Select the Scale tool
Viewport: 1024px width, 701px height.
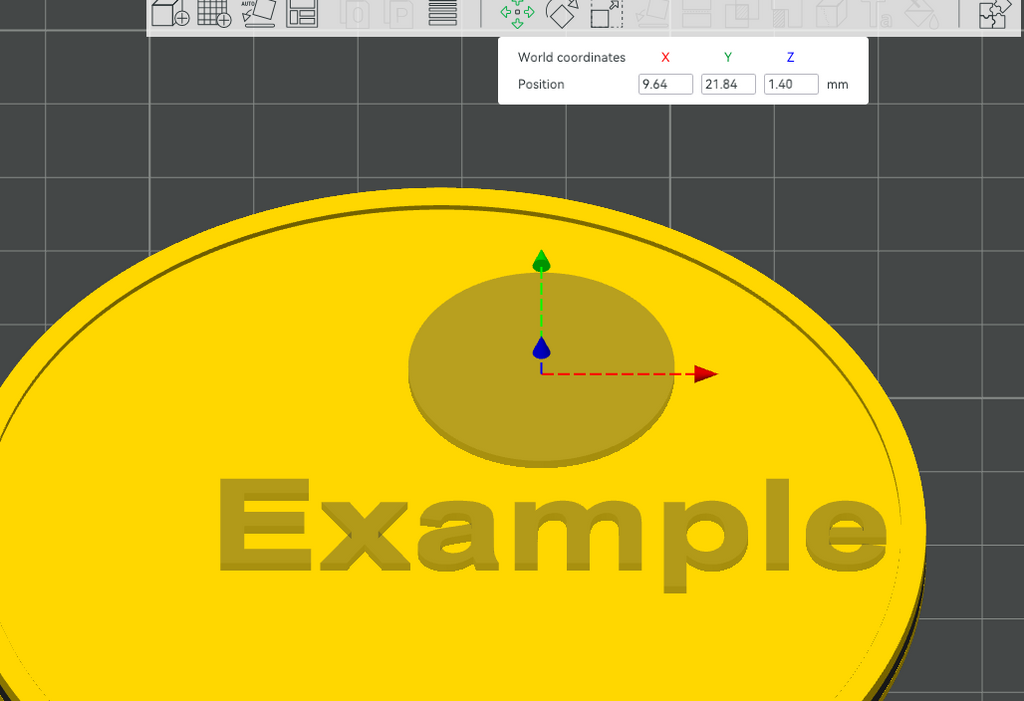pos(607,13)
